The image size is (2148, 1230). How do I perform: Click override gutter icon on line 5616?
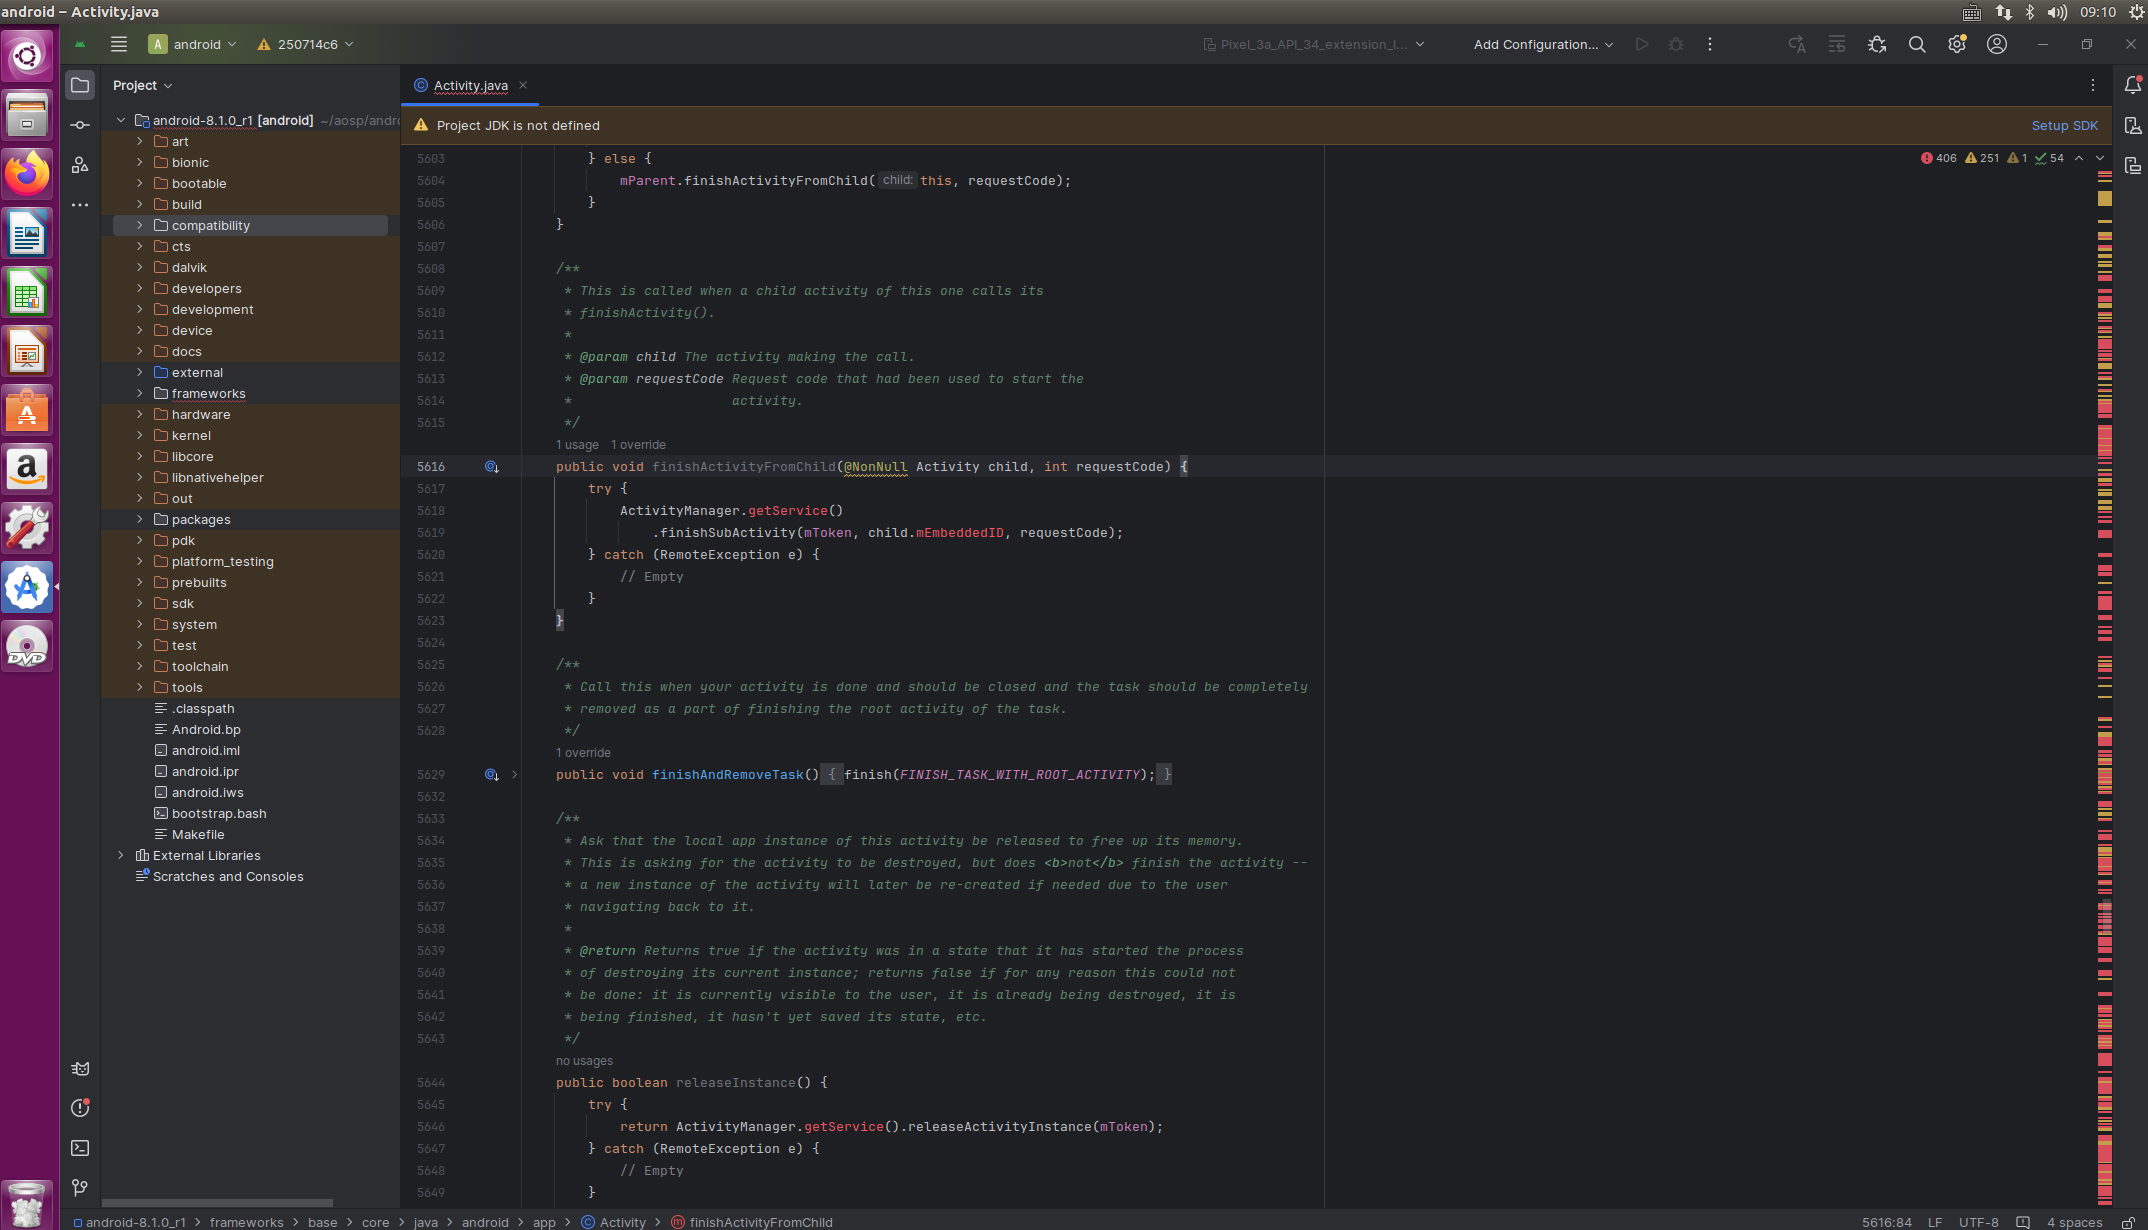[491, 467]
